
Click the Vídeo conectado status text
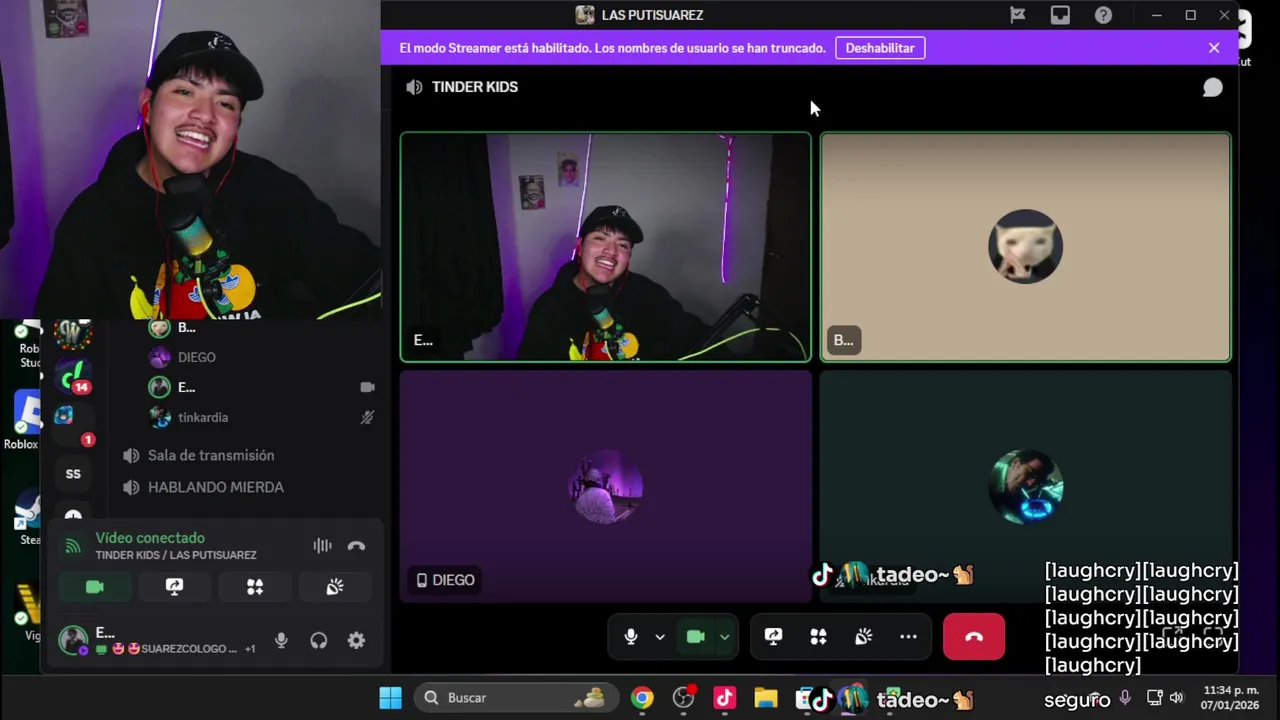point(150,538)
